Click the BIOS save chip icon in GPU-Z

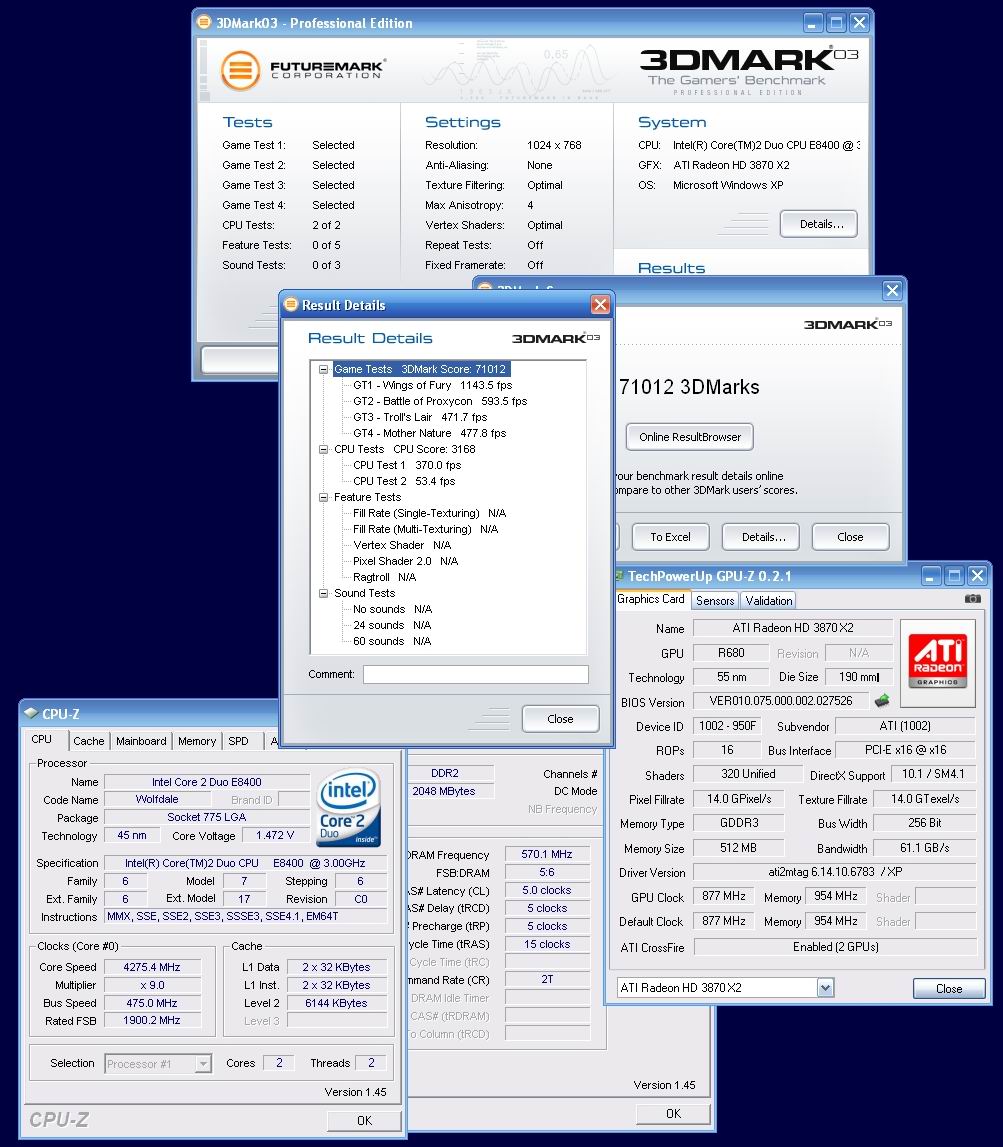coord(882,700)
